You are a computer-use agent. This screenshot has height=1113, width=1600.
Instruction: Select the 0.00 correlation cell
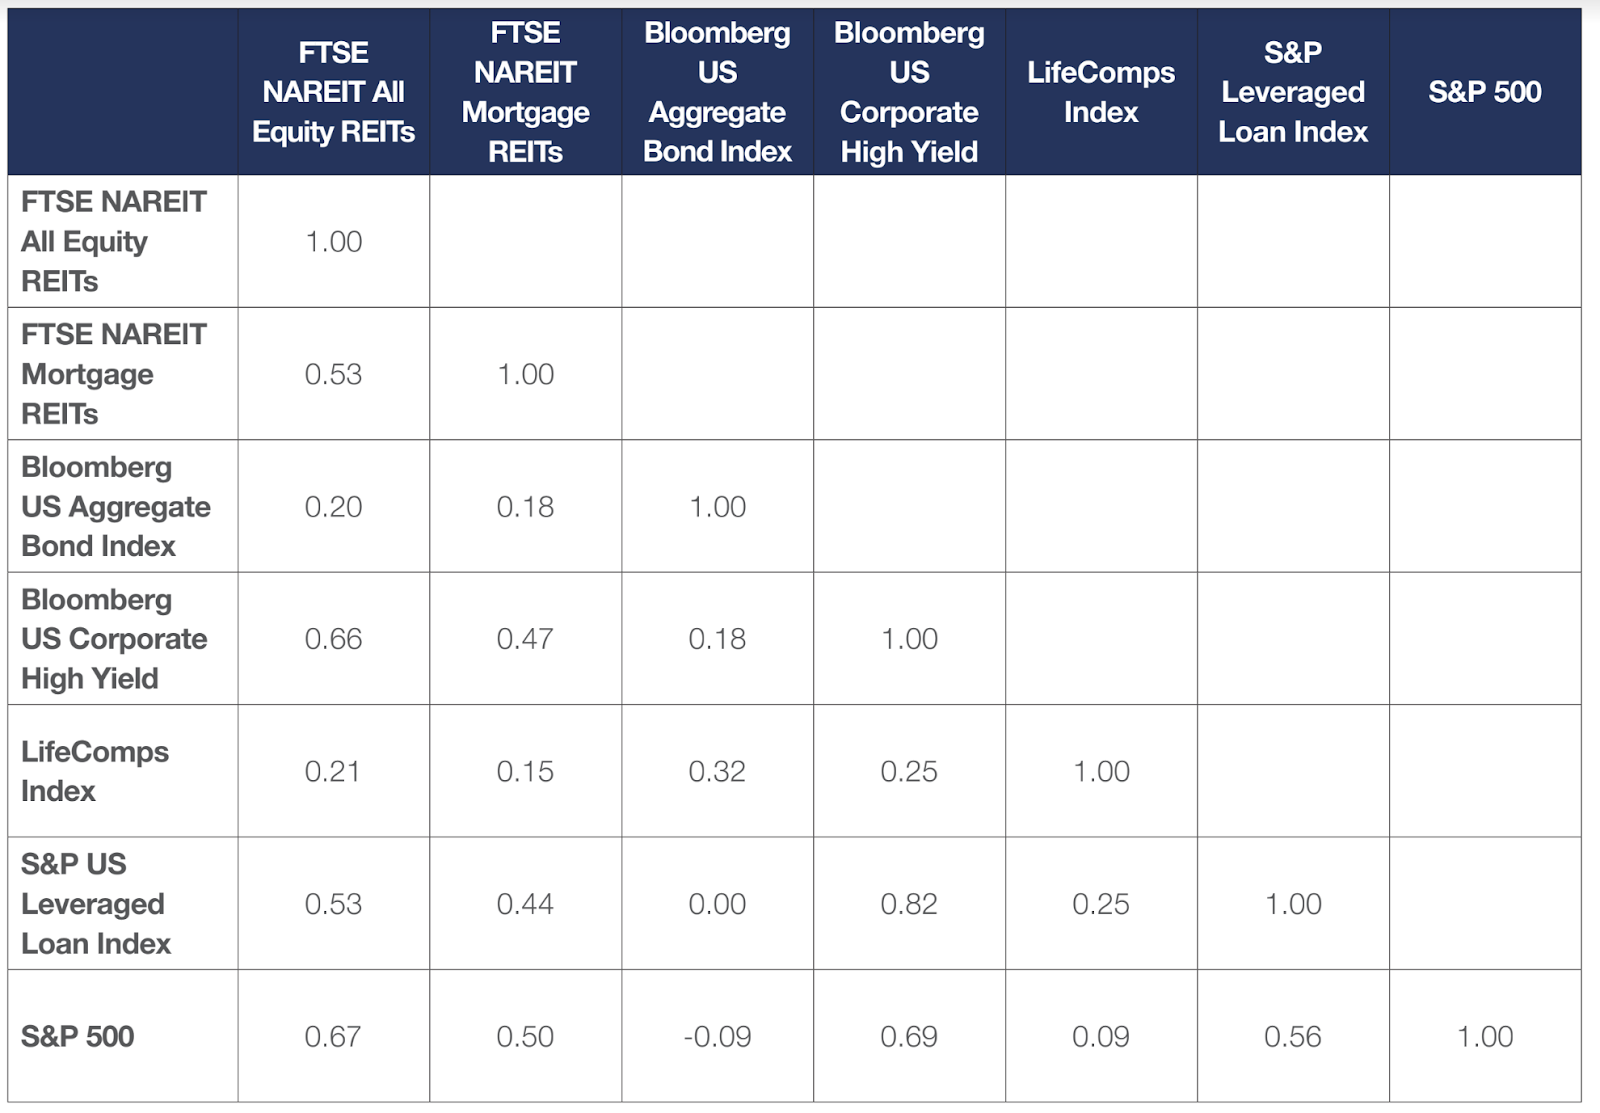coord(717,904)
